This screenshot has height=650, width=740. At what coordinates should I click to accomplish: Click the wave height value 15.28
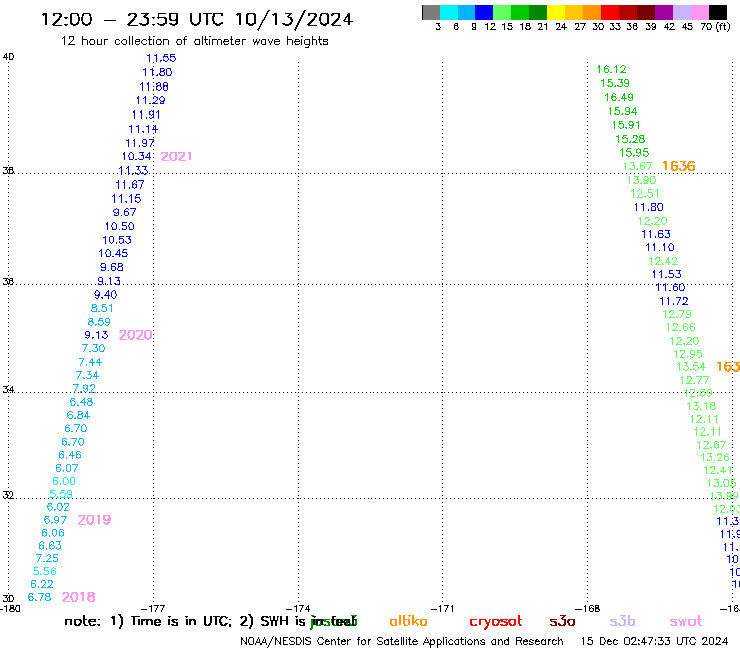(630, 139)
